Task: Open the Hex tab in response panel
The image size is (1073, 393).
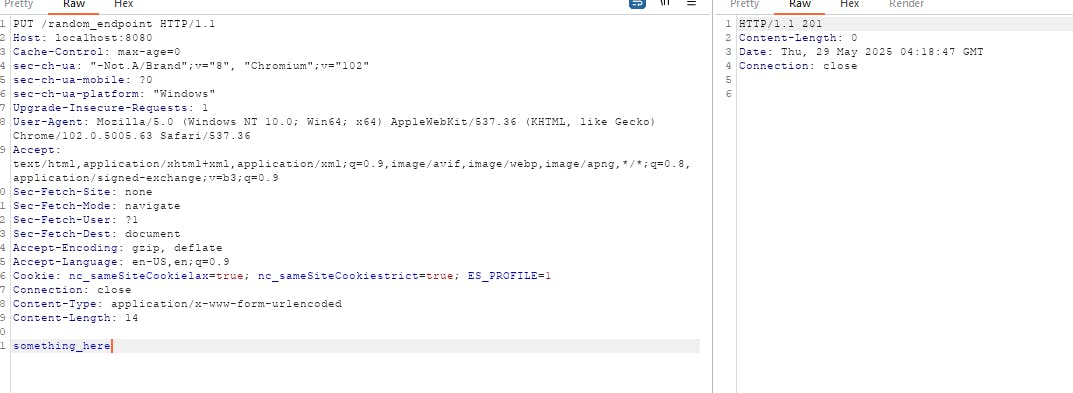Action: point(849,3)
